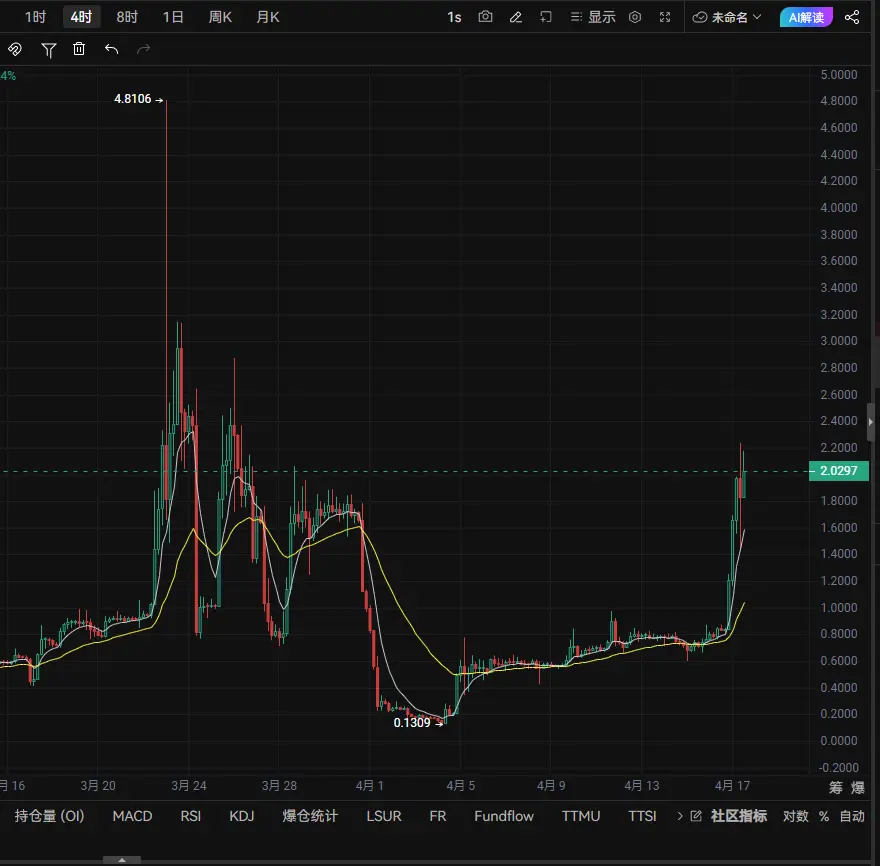
Task: Toggle the MACD indicator
Action: 132,815
